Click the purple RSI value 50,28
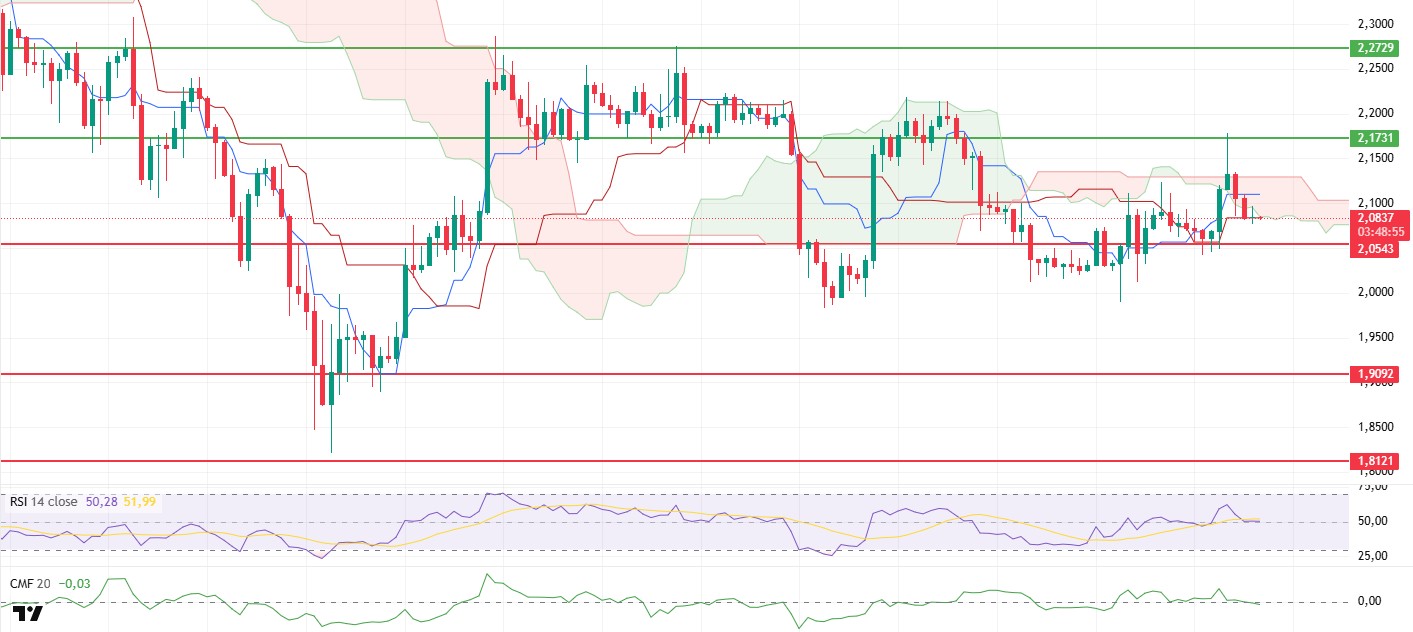Image resolution: width=1413 pixels, height=632 pixels. [101, 501]
